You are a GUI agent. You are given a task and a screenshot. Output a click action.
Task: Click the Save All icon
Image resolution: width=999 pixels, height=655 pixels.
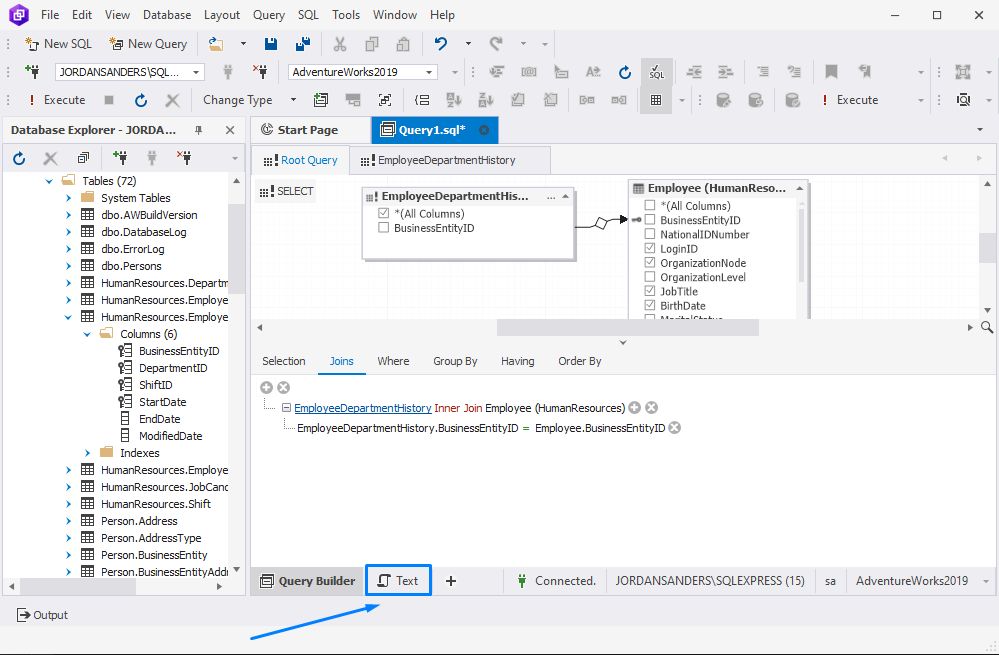click(x=303, y=44)
